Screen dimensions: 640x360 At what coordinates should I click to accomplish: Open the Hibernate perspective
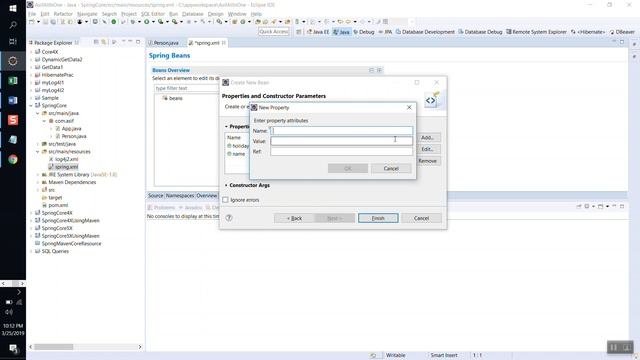pyautogui.click(x=588, y=32)
